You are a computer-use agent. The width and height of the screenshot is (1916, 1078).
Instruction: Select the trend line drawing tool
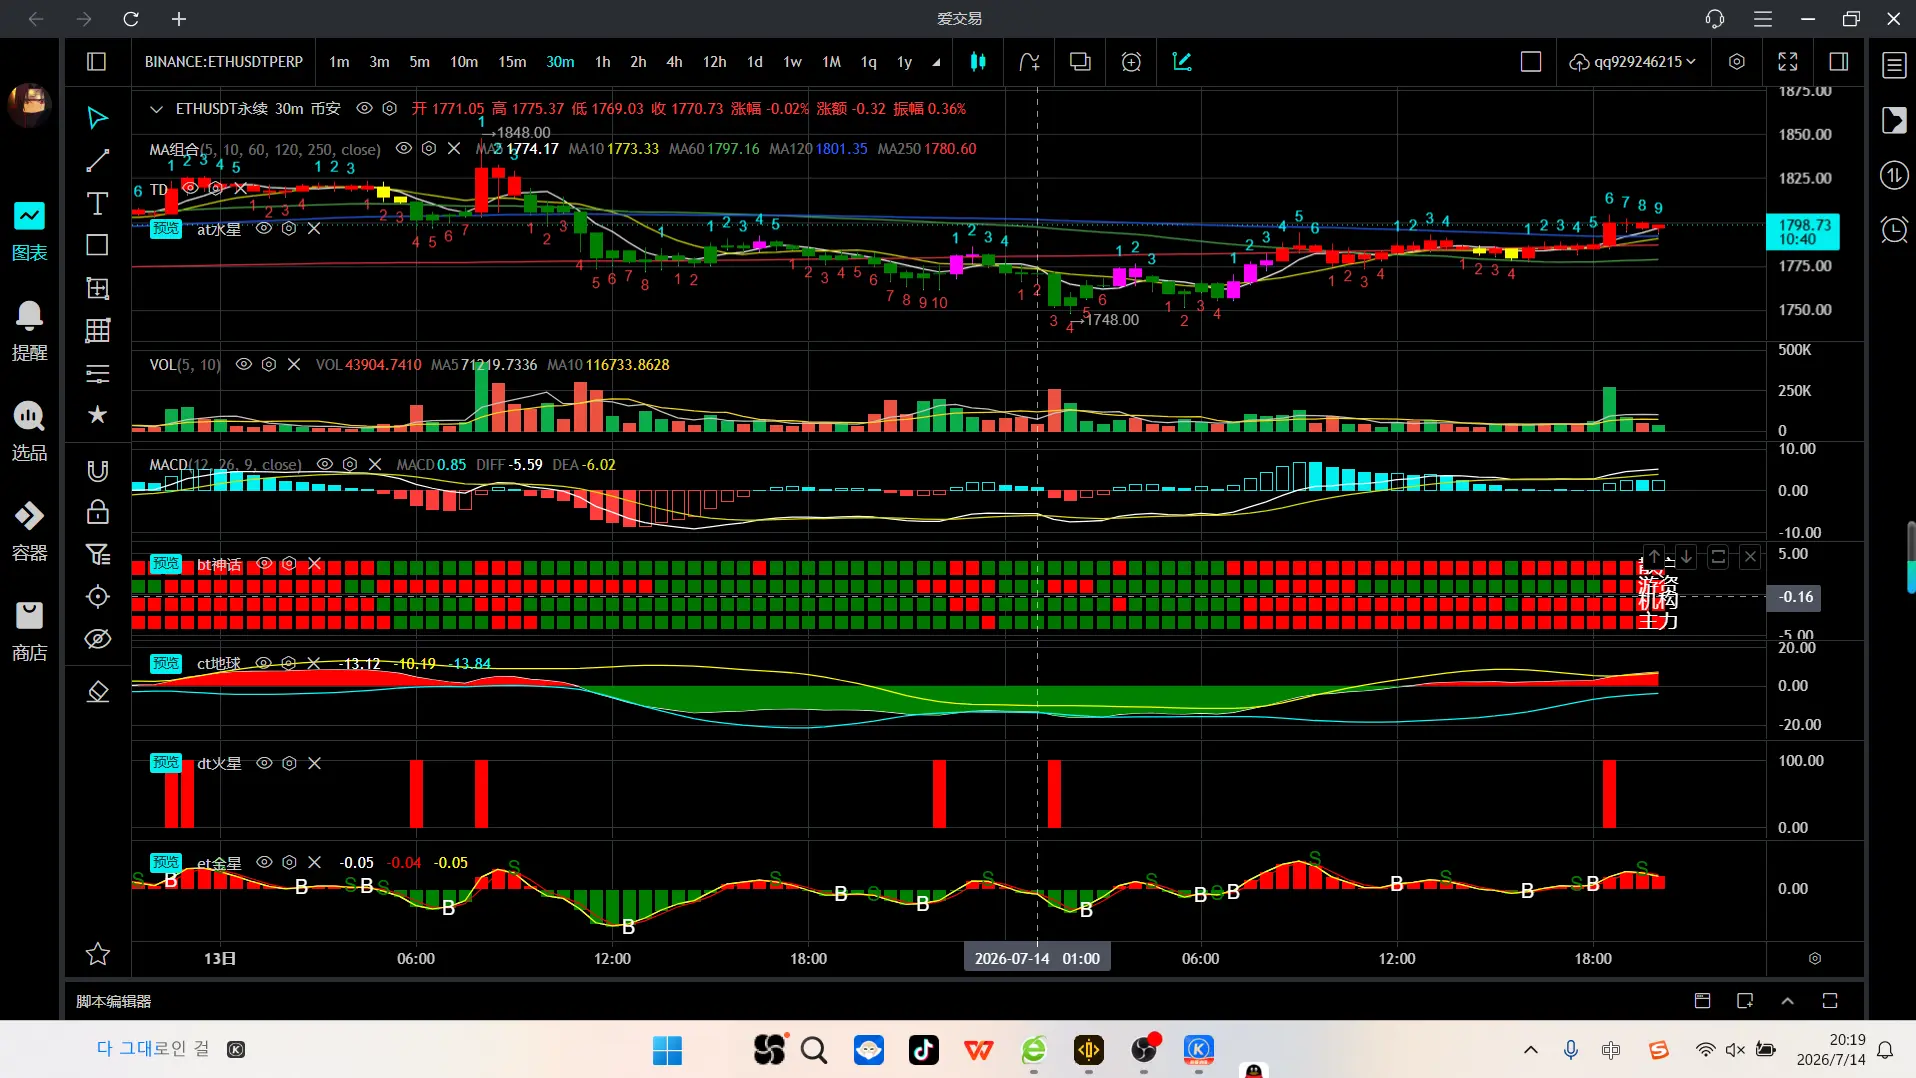click(97, 160)
